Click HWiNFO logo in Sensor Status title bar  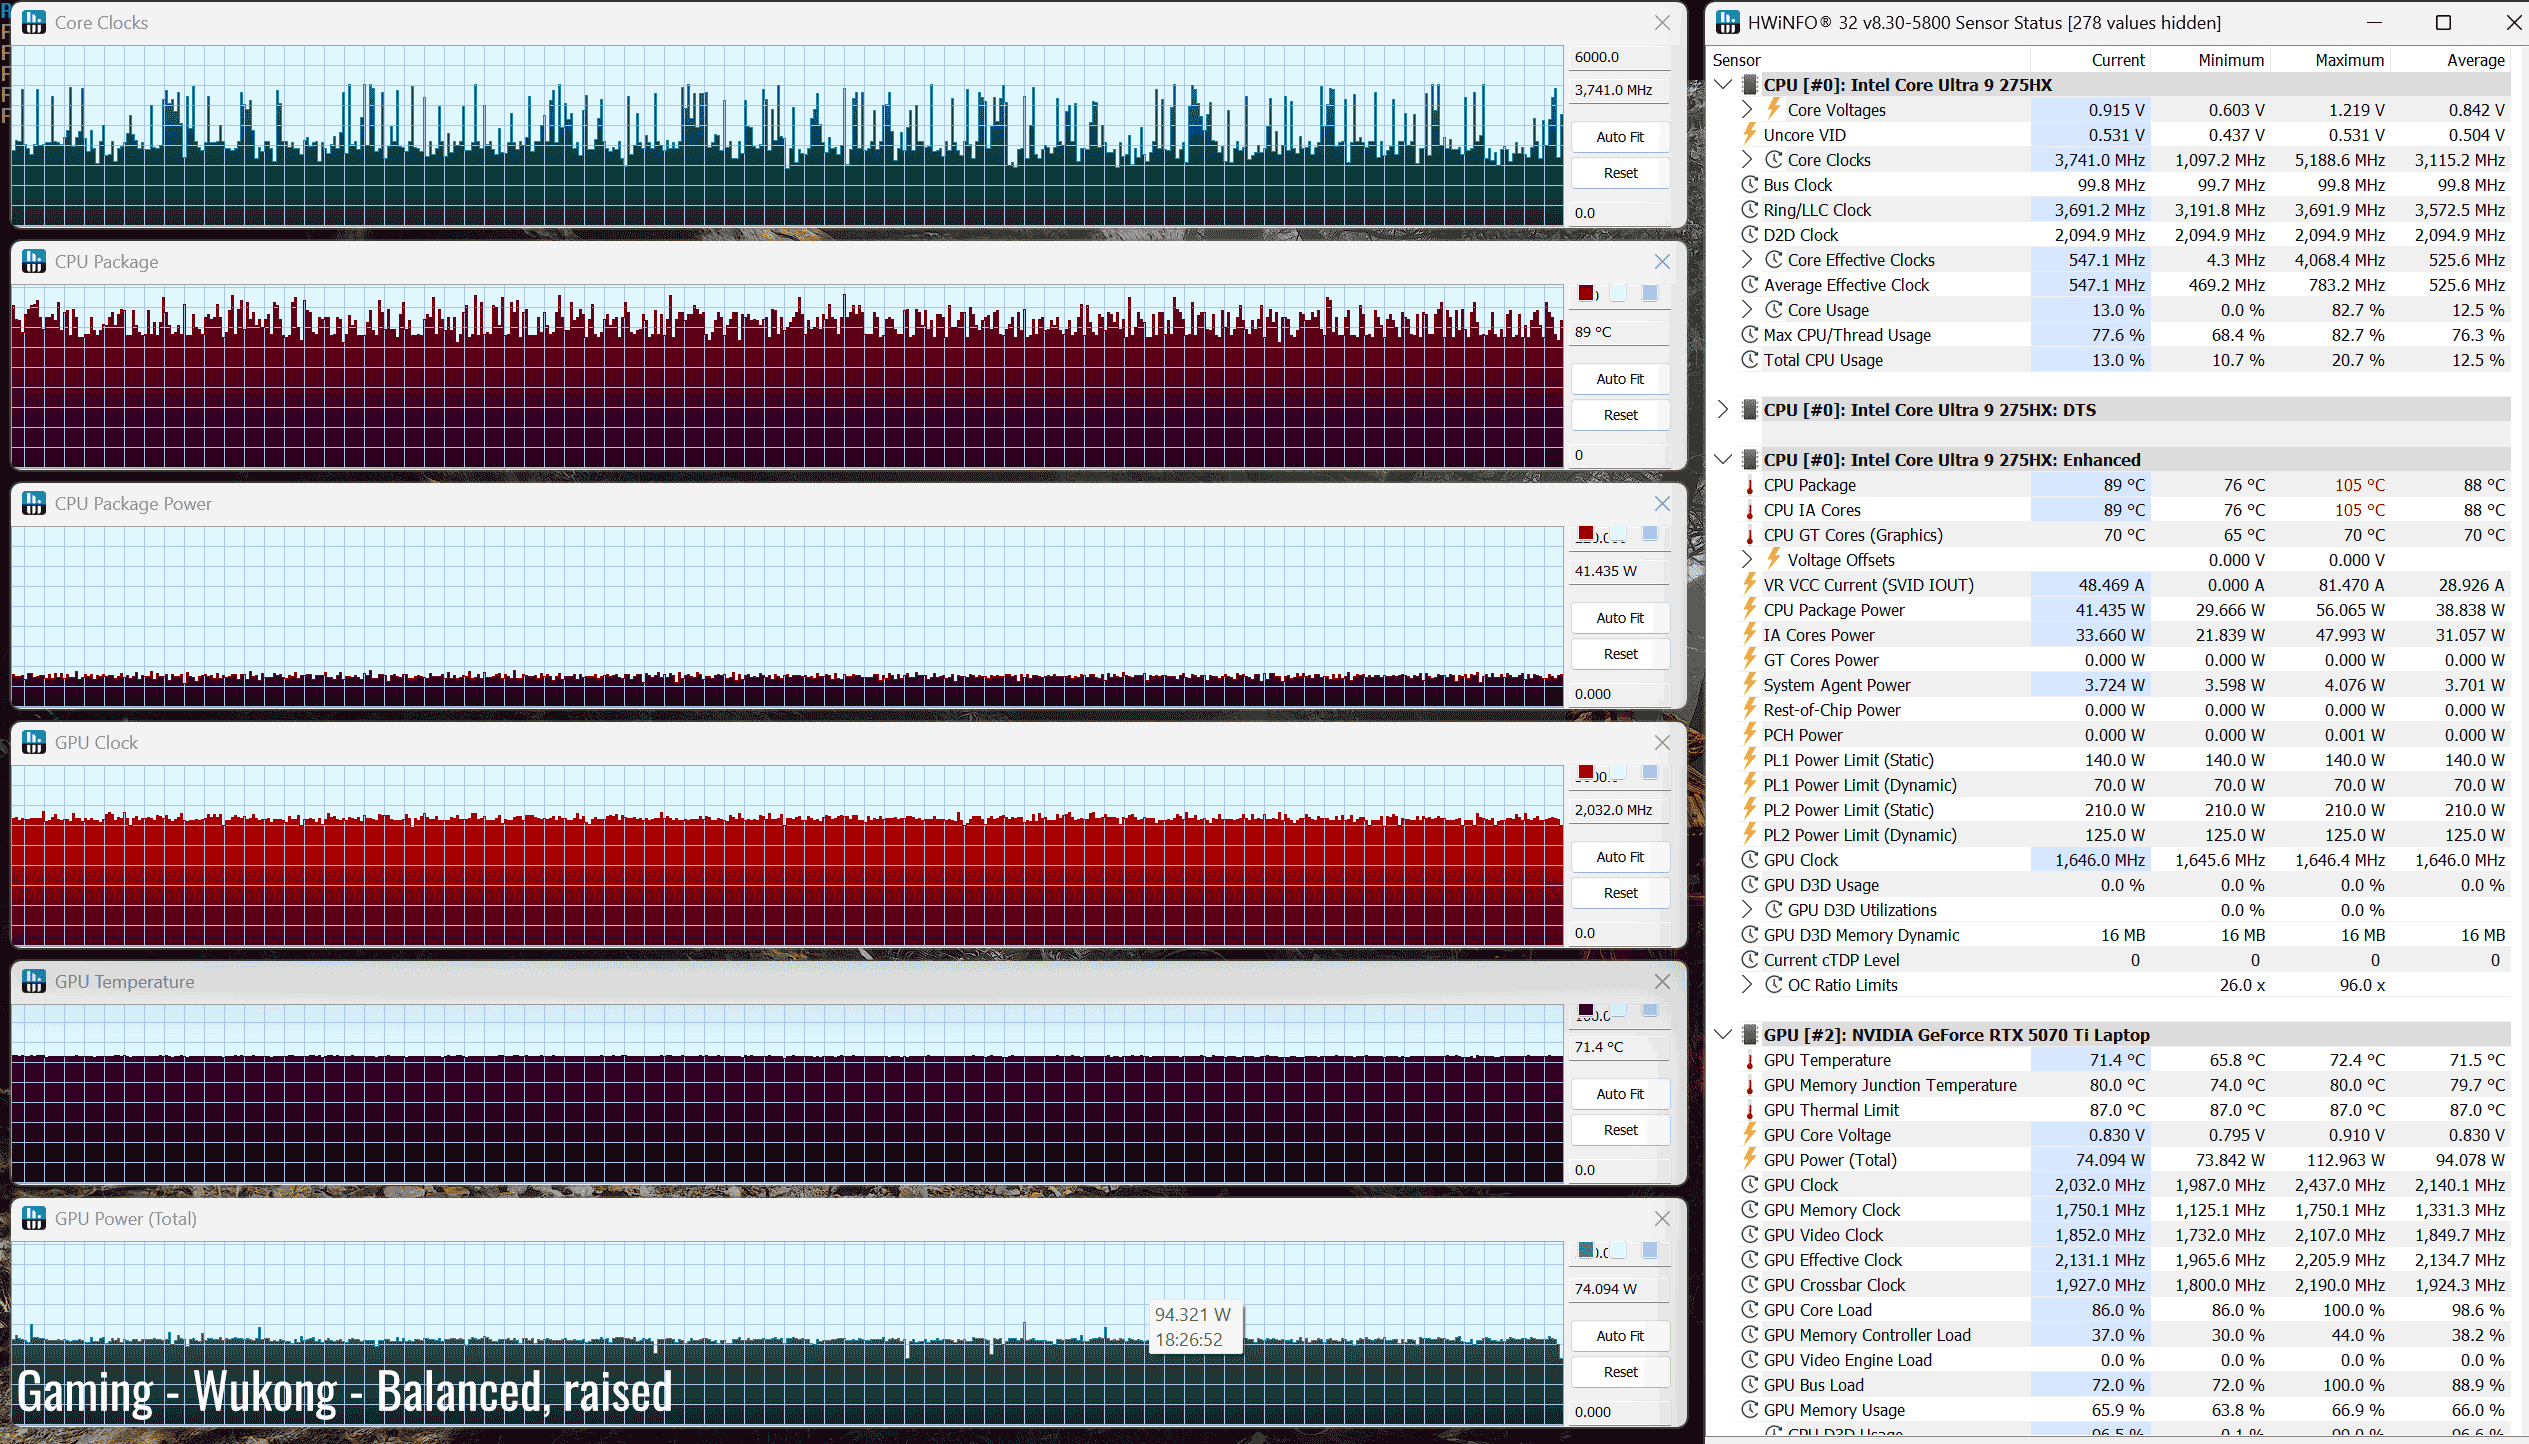point(1727,22)
